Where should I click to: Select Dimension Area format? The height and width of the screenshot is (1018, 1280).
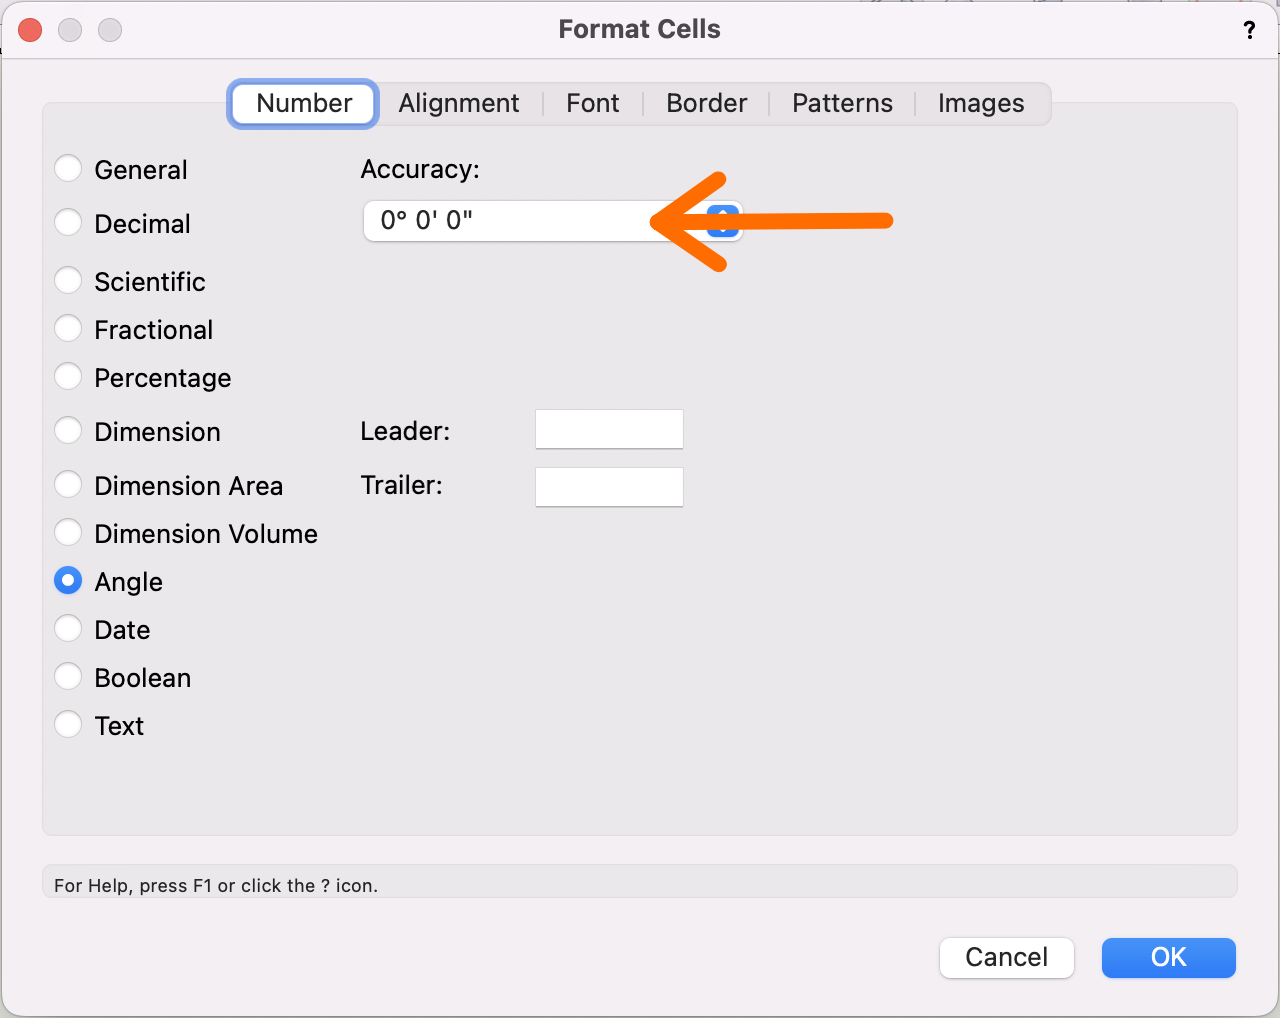[x=68, y=485]
